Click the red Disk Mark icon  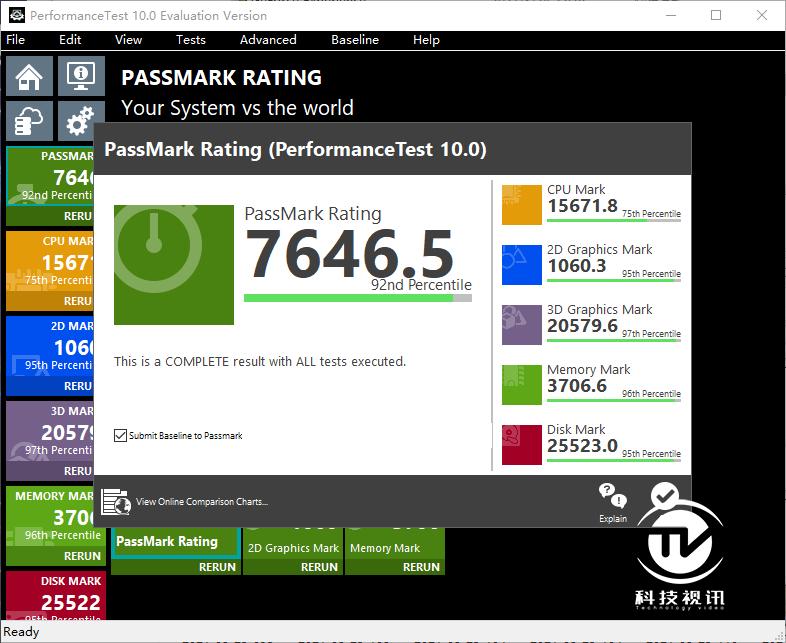522,445
